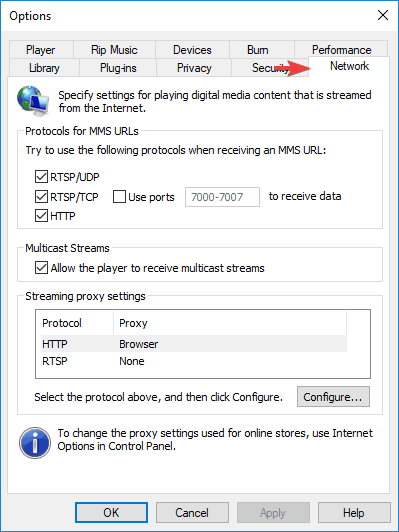
Task: Open Help for this dialog
Action: 354,513
